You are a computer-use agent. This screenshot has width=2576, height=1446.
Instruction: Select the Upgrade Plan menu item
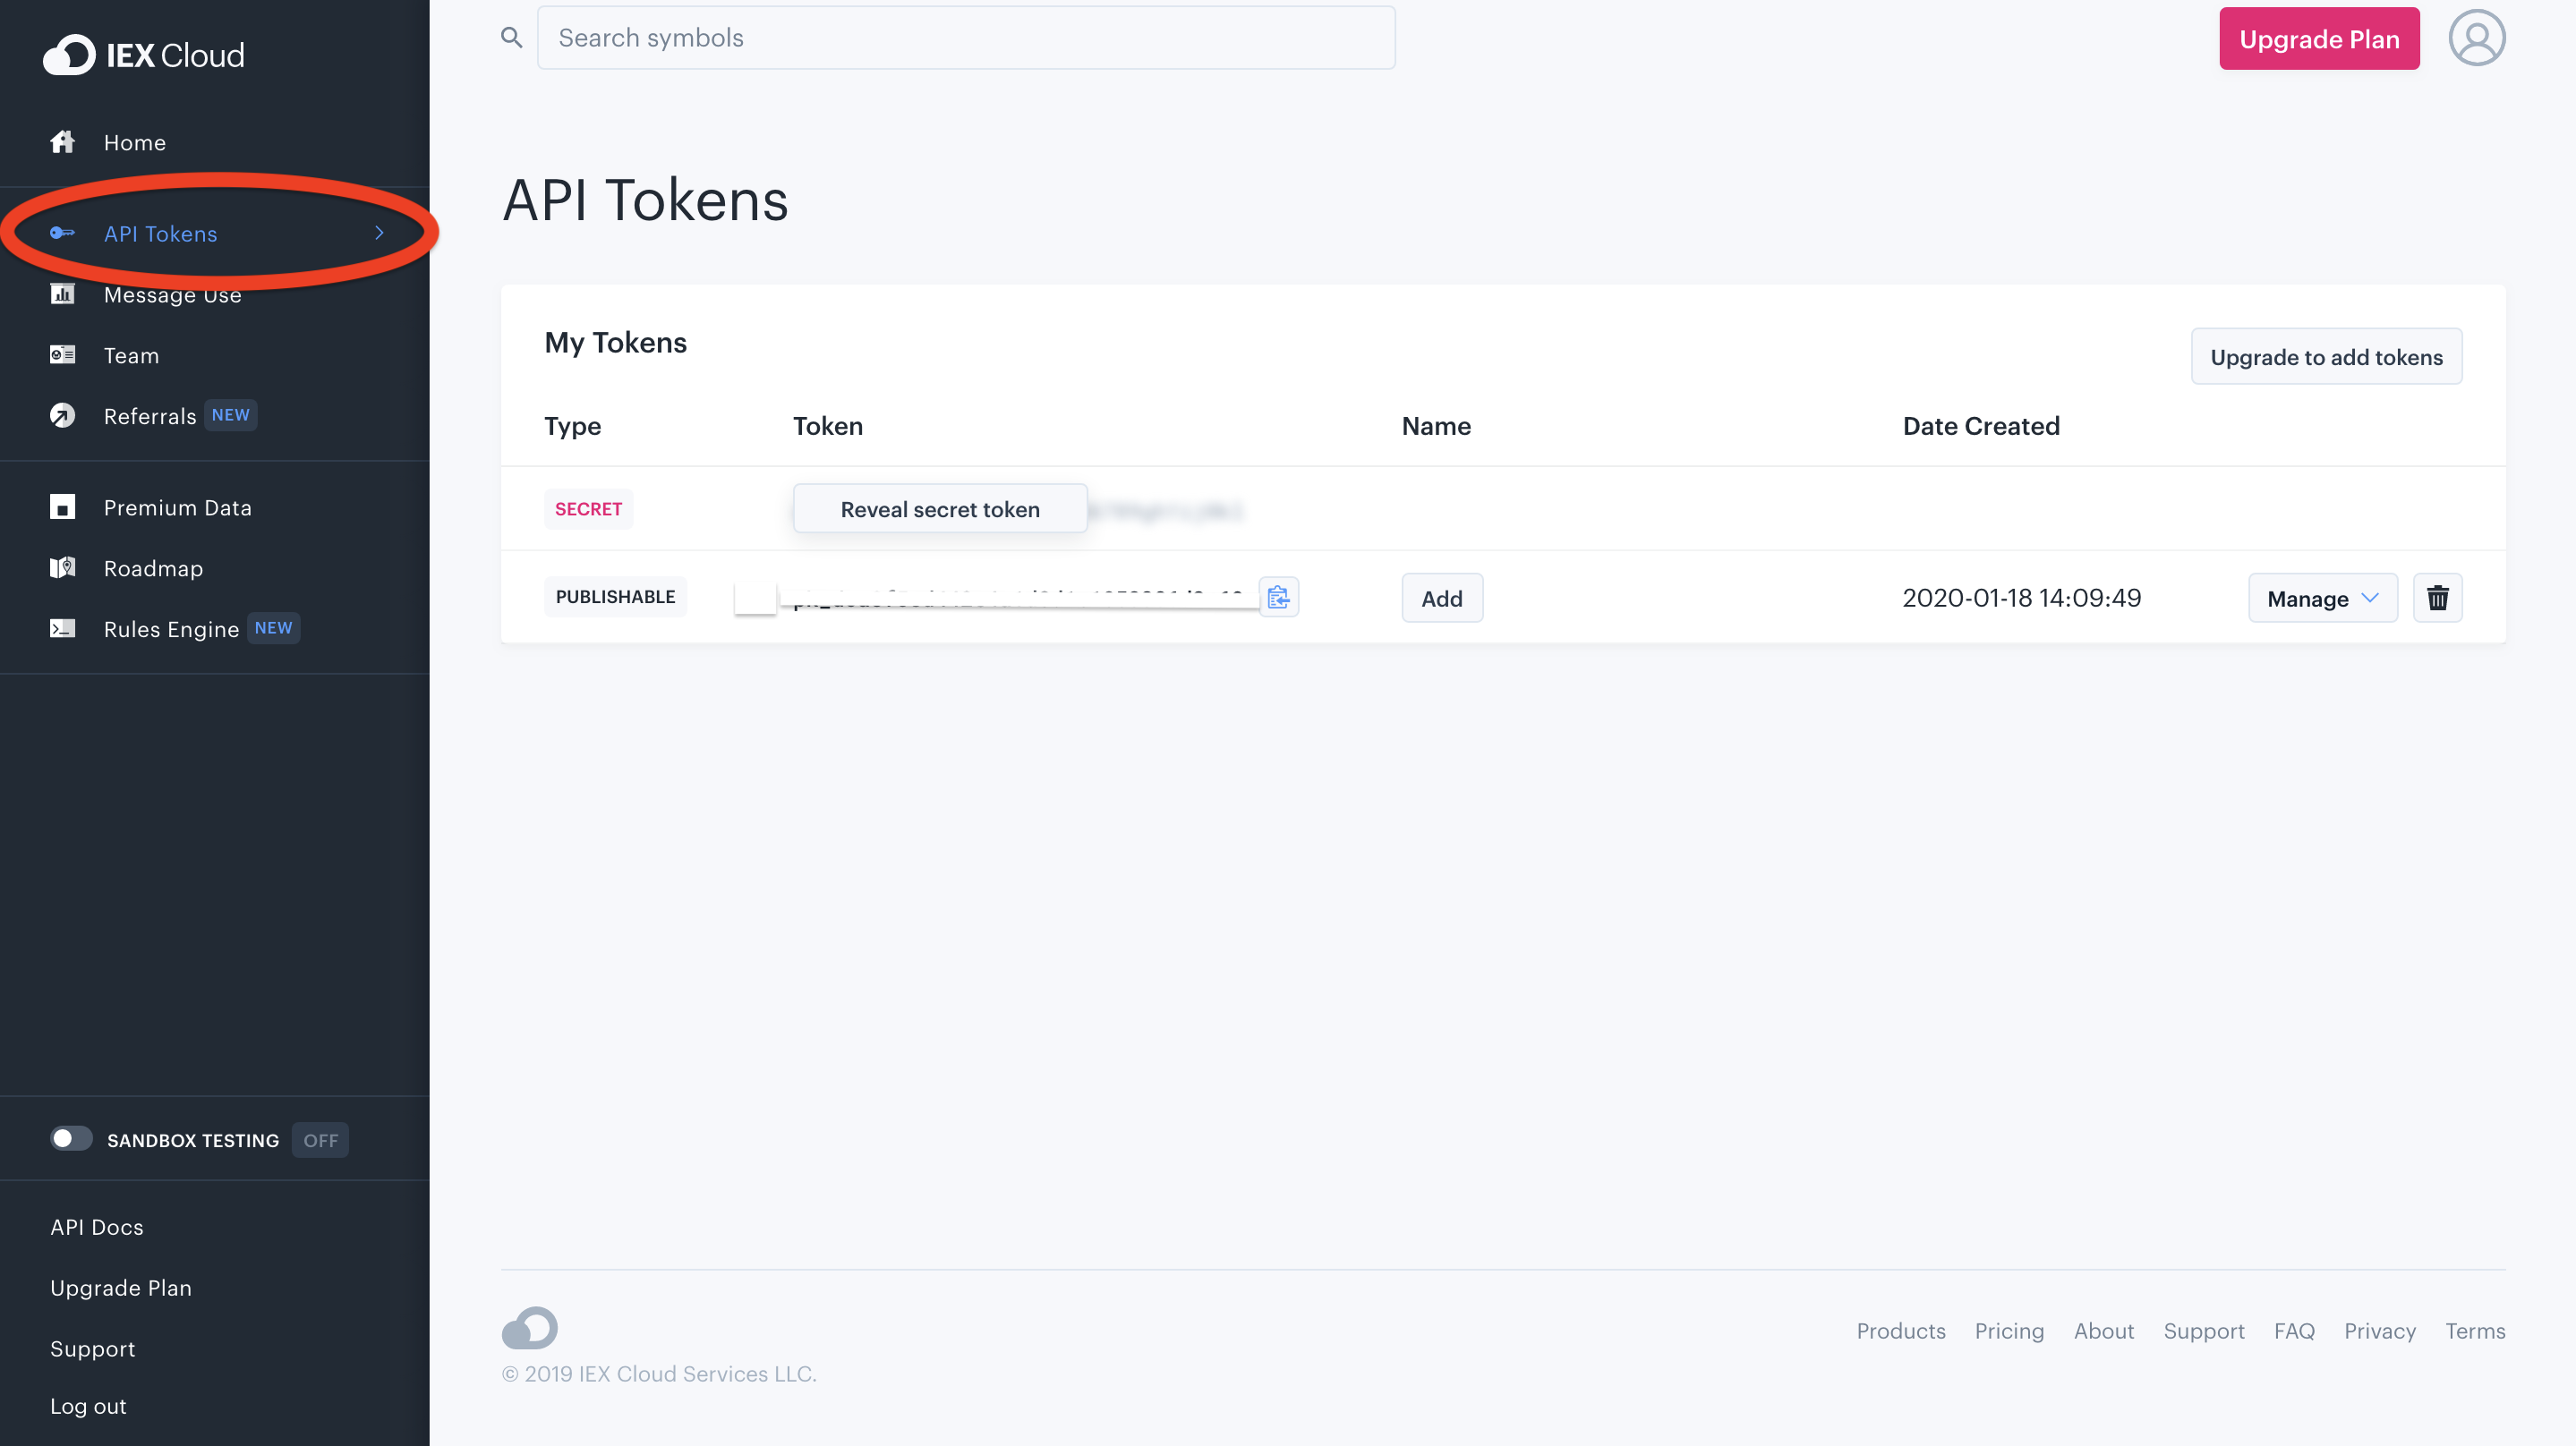click(x=122, y=1285)
